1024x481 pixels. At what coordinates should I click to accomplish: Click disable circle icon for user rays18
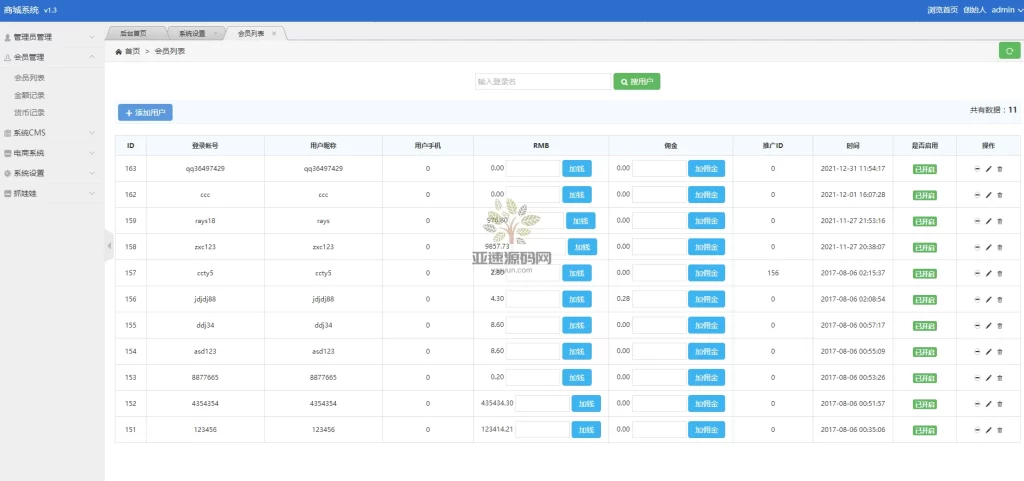(977, 221)
